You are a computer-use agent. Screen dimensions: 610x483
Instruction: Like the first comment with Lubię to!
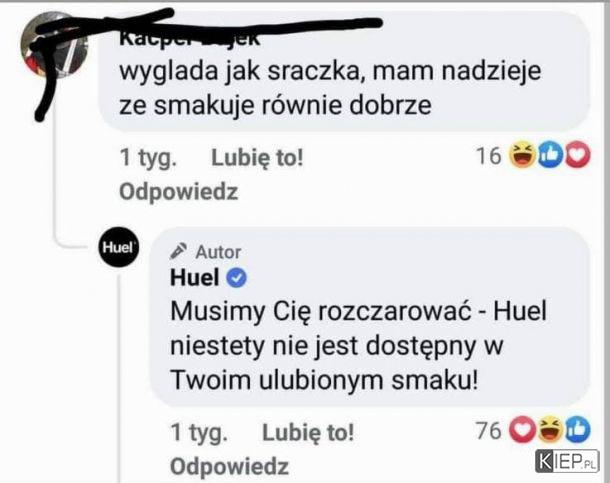[x=257, y=158]
